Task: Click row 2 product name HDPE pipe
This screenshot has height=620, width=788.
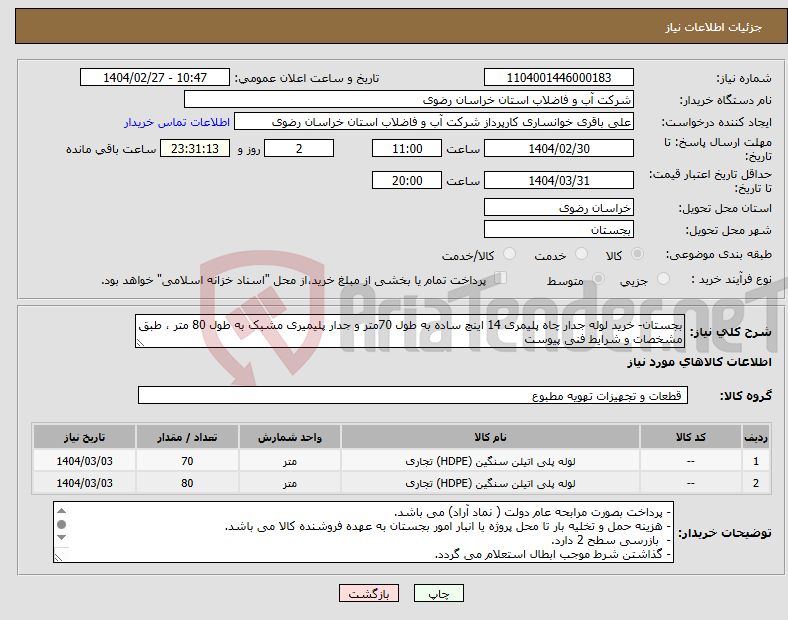Action: 490,483
